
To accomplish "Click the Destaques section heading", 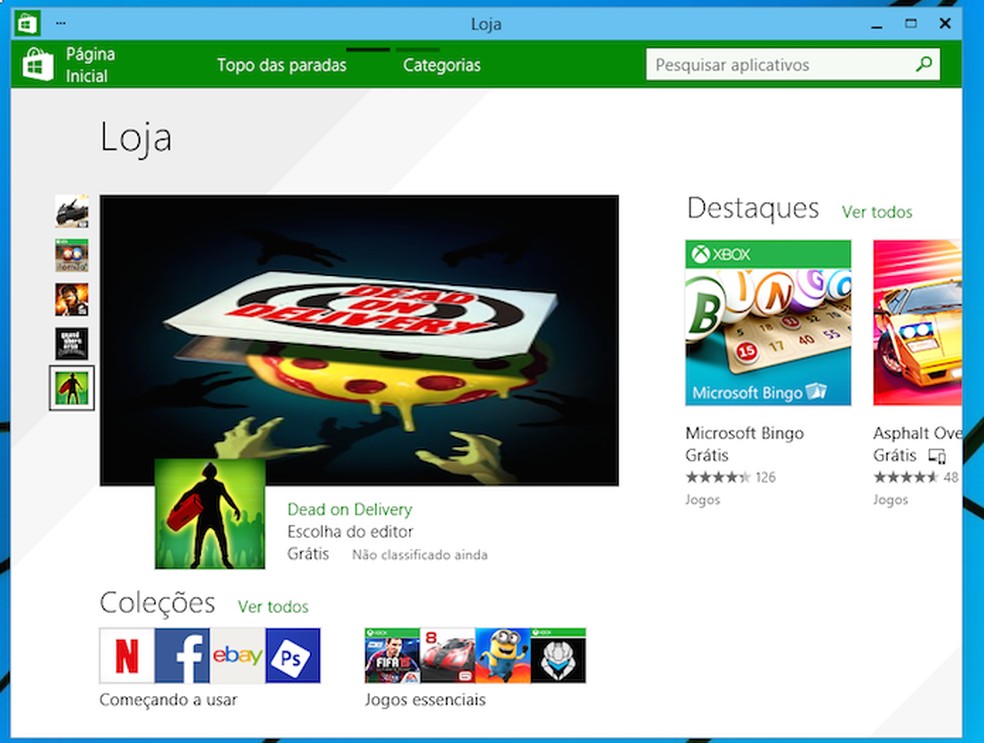I will click(x=753, y=208).
